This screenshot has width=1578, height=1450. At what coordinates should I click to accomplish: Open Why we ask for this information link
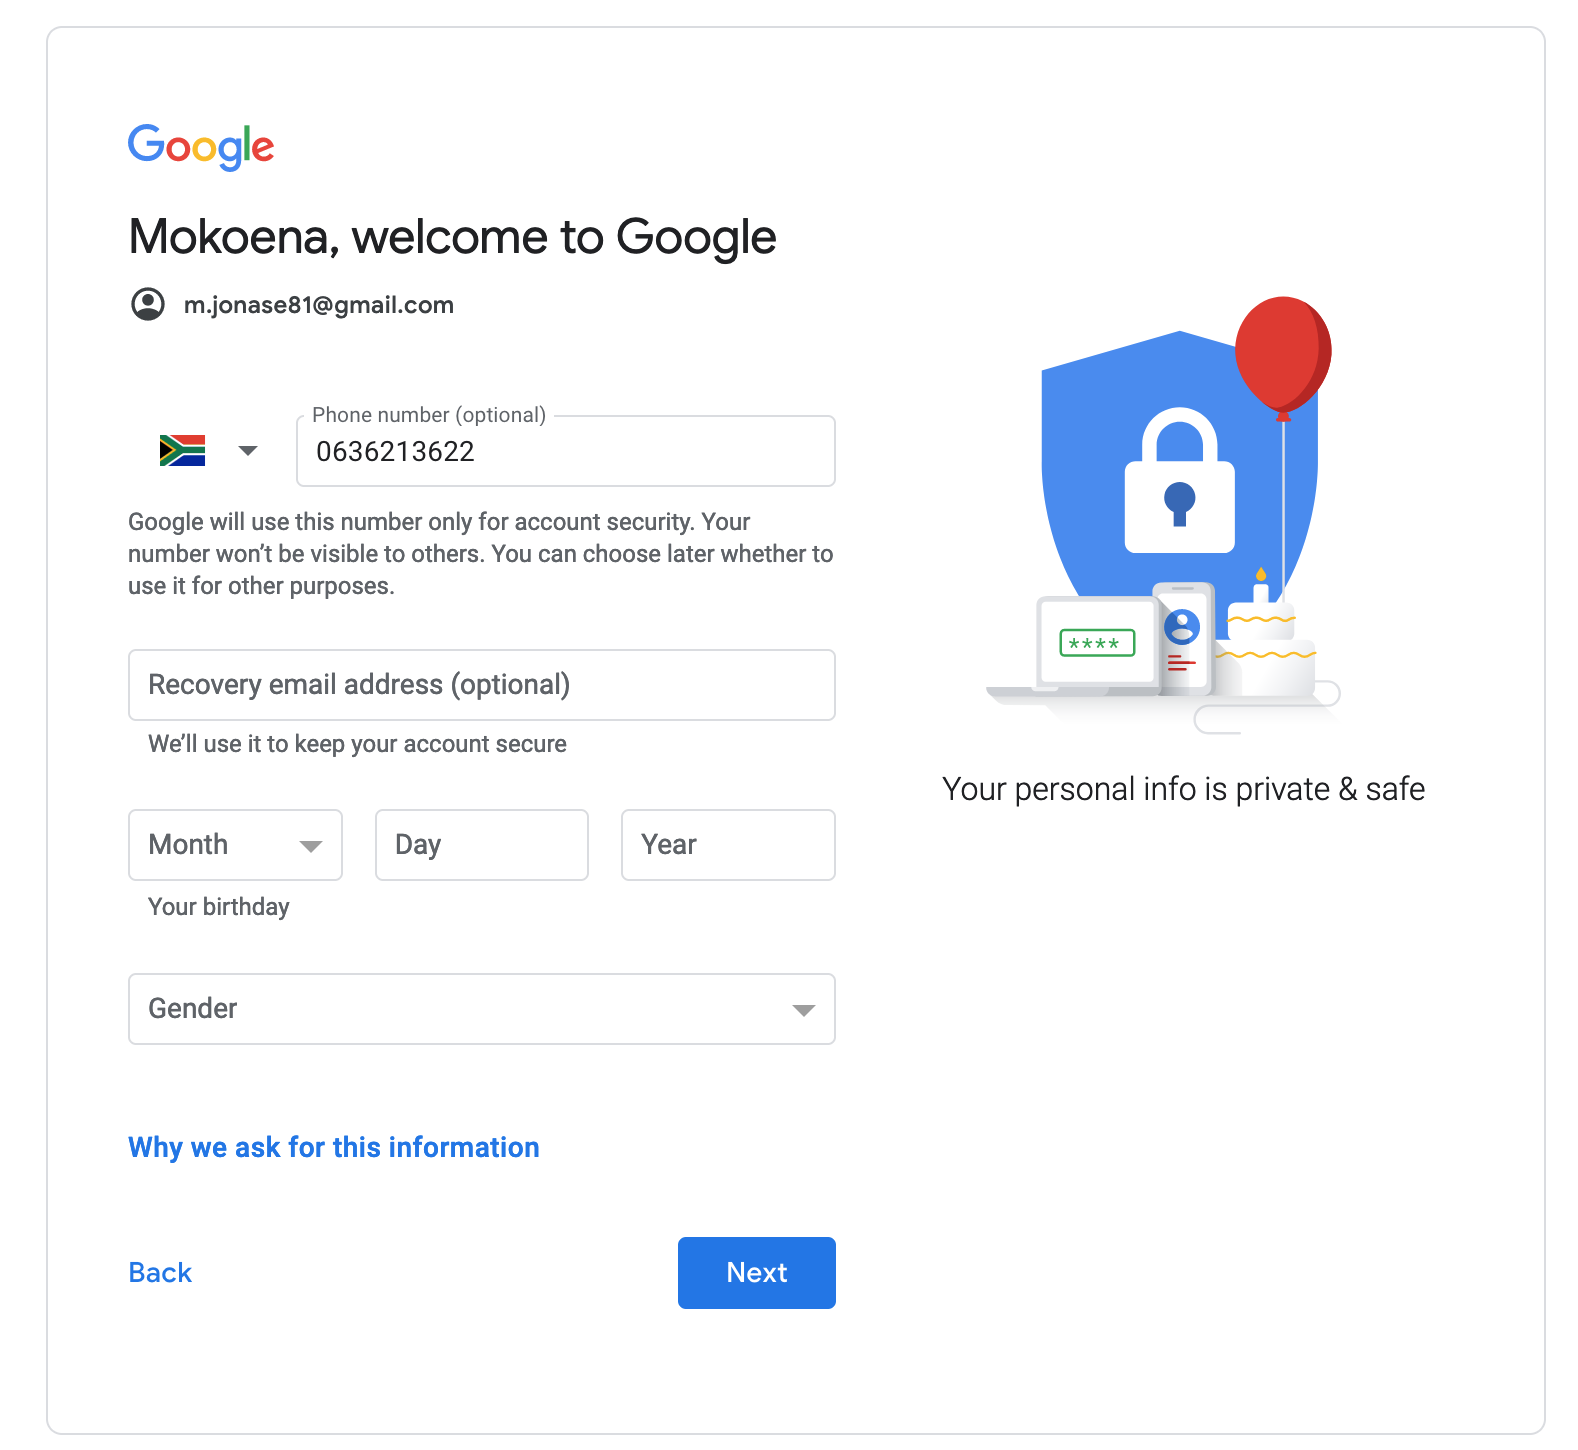(x=334, y=1147)
